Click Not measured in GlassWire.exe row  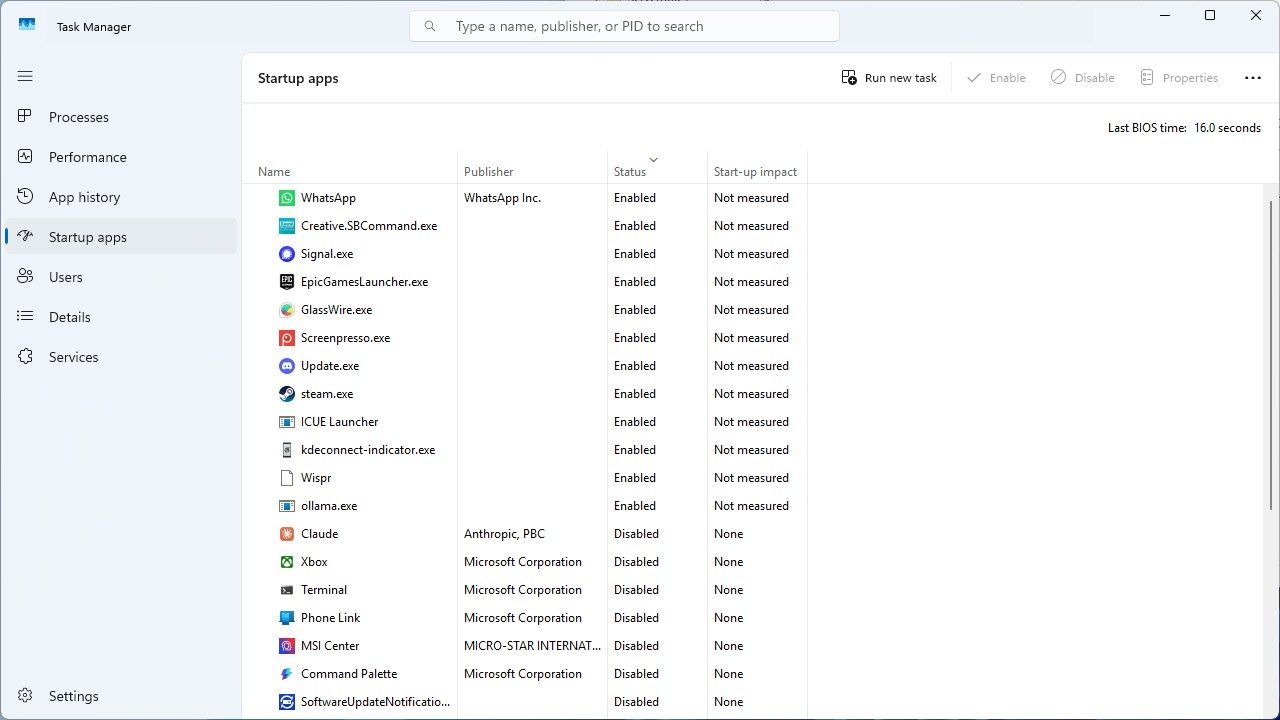coord(751,310)
